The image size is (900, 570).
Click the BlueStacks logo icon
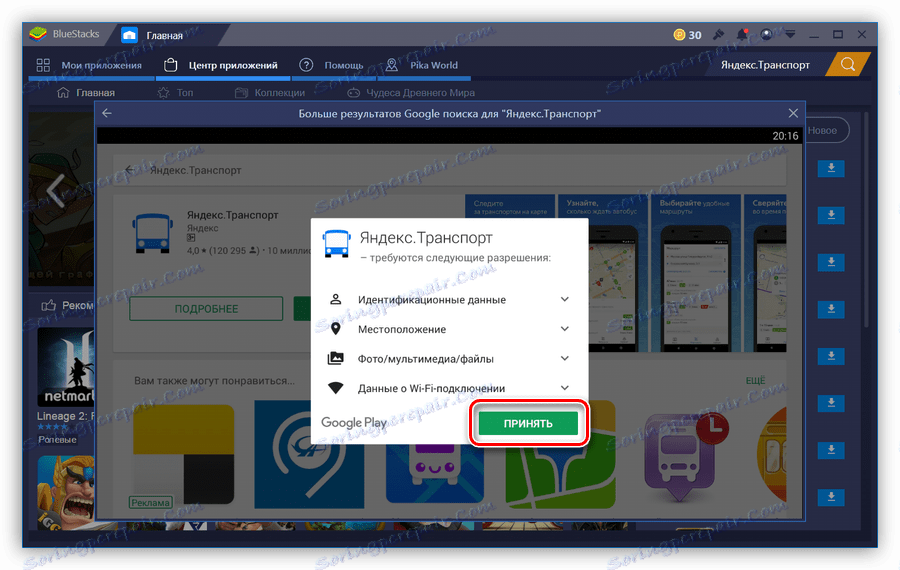coord(38,34)
